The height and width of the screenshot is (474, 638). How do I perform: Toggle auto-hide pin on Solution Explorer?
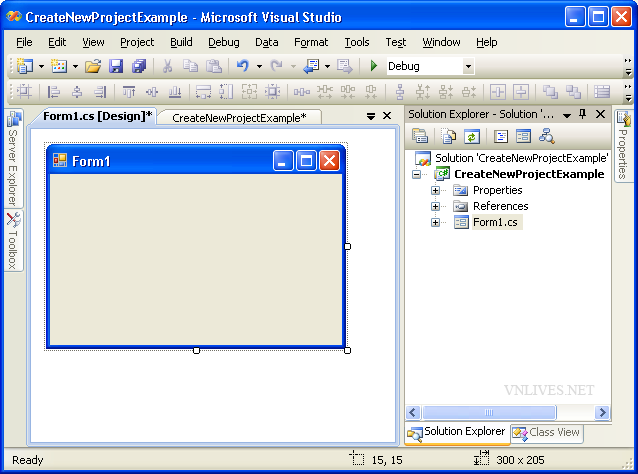pyautogui.click(x=583, y=114)
